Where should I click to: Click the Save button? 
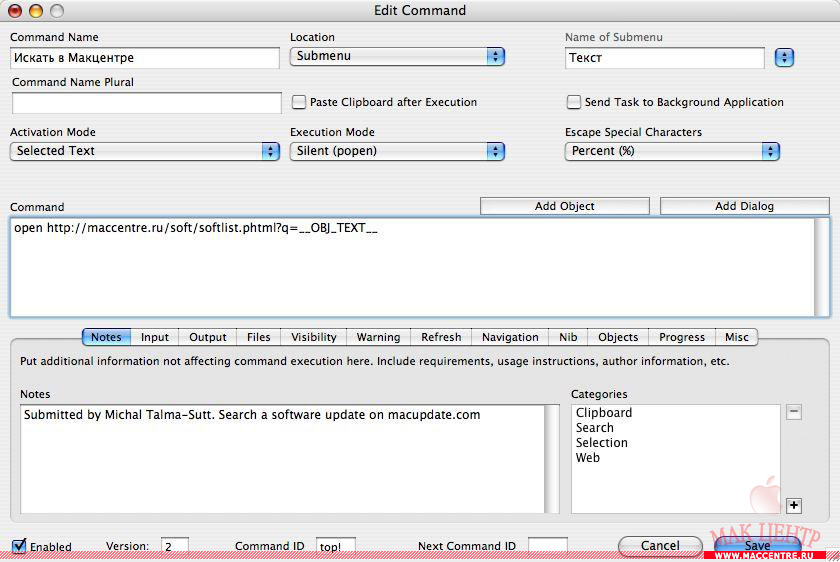758,545
